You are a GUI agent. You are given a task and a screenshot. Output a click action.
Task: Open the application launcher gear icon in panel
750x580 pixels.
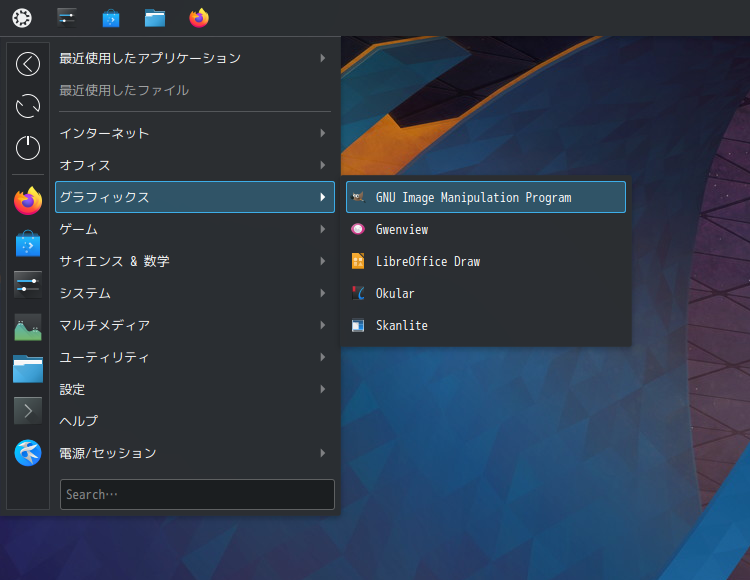pos(22,18)
